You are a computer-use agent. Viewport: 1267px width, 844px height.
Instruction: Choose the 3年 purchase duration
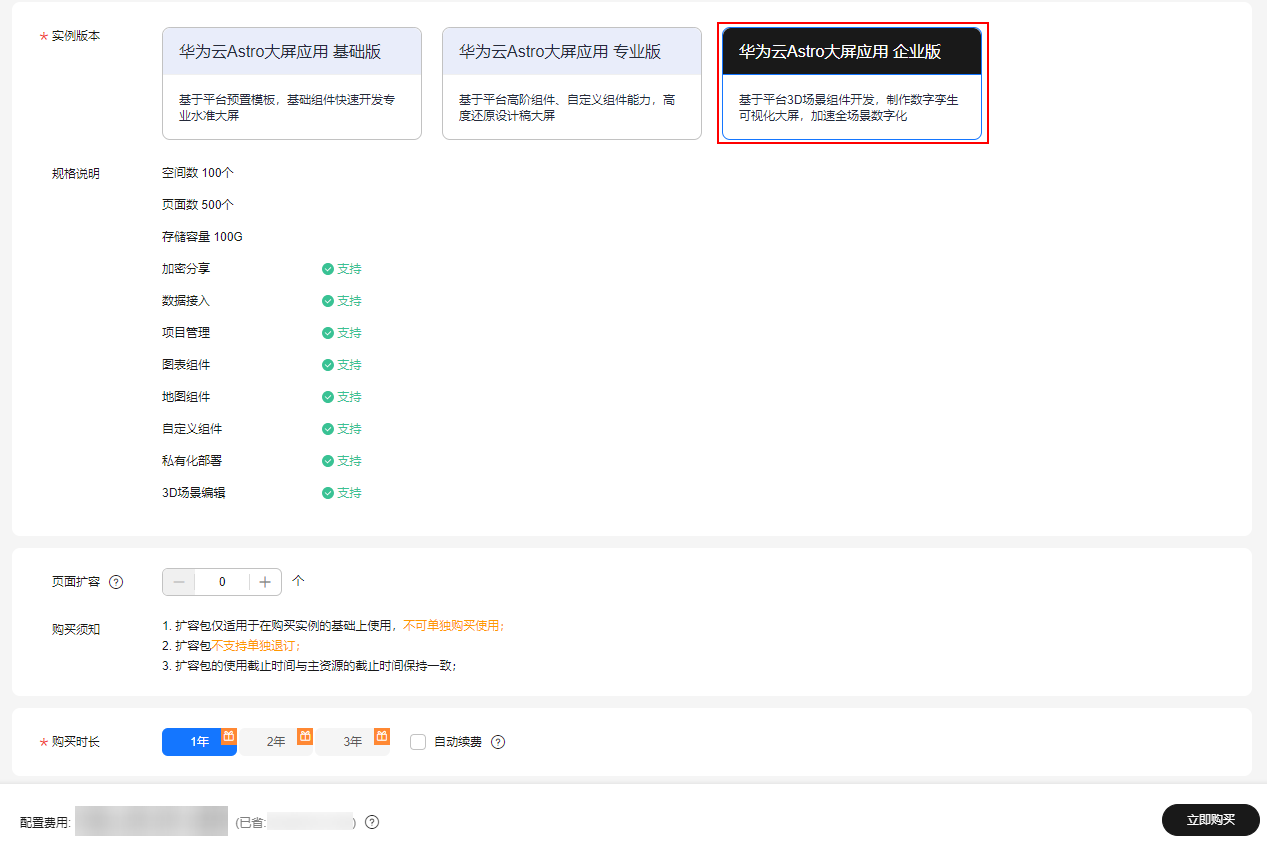[353, 742]
